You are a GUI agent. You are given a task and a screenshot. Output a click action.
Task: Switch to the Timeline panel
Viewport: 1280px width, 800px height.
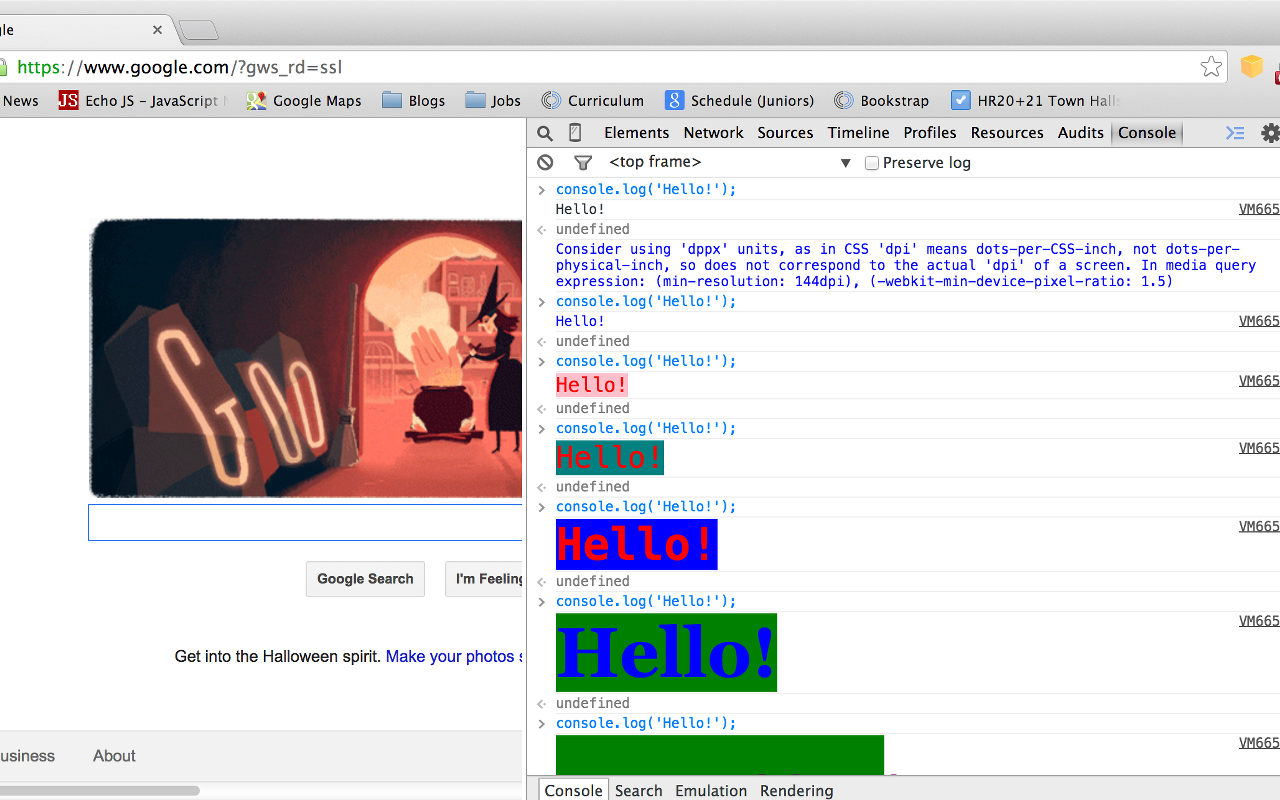click(858, 132)
